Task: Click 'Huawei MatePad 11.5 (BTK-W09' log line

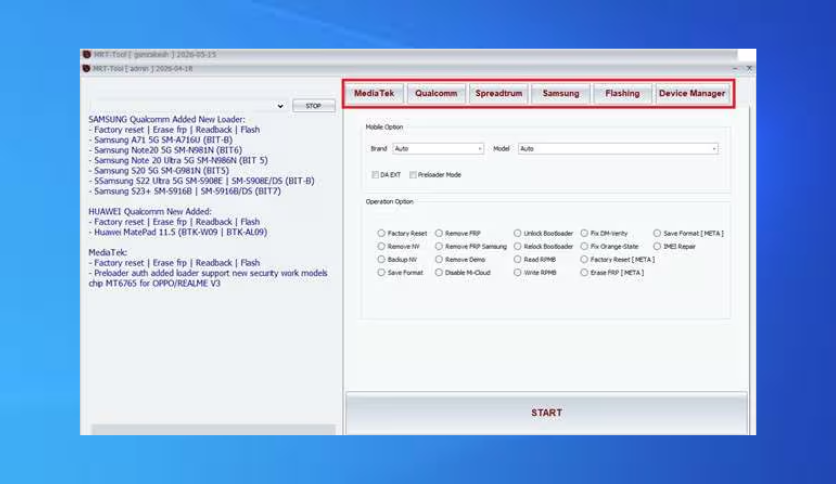Action: tap(180, 232)
